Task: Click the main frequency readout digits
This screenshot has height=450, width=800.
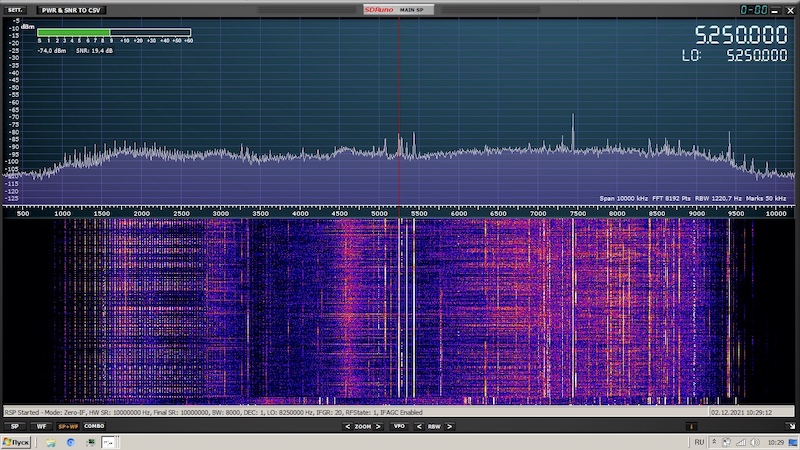Action: [x=741, y=36]
